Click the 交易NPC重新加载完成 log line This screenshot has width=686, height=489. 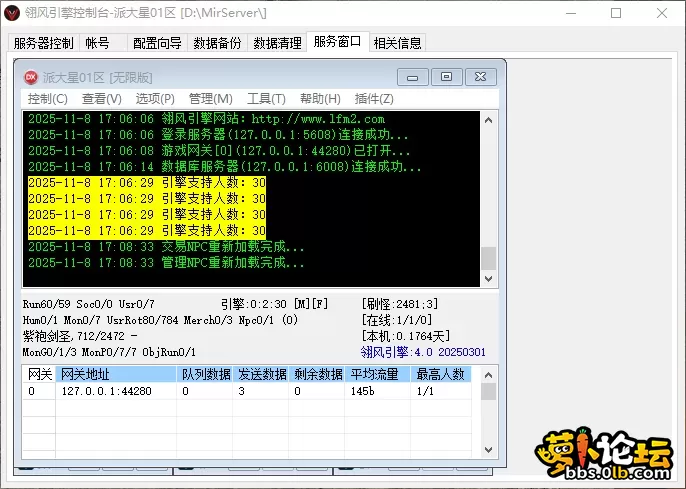166,247
